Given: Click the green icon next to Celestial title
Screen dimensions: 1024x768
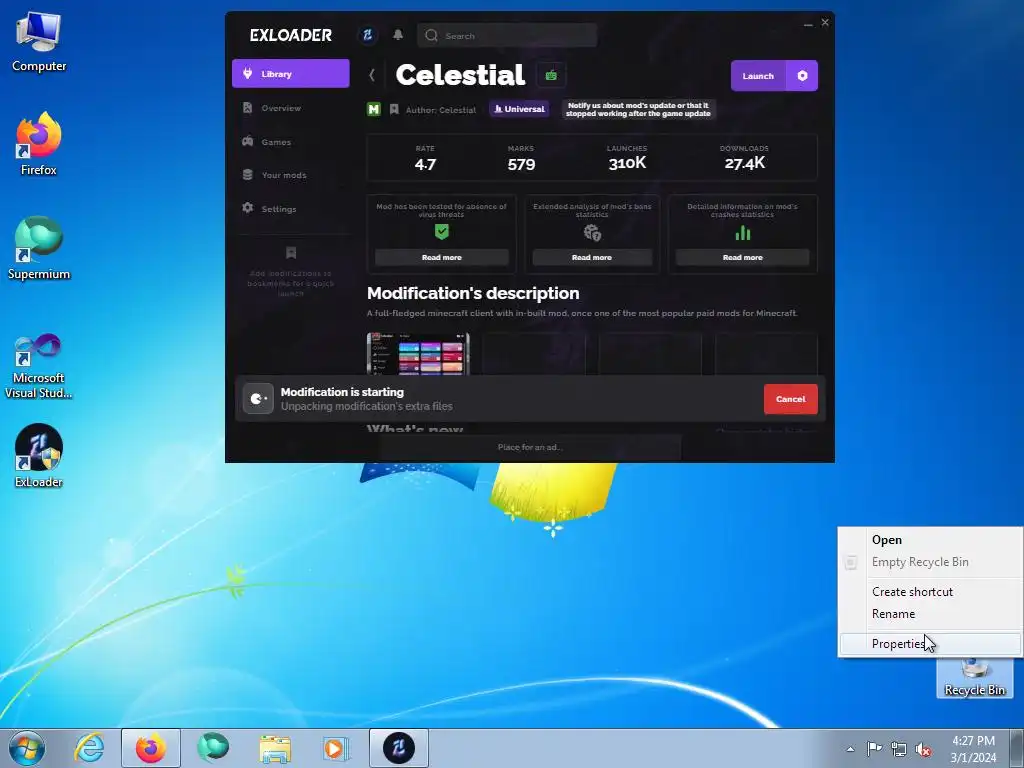Looking at the screenshot, I should (551, 75).
